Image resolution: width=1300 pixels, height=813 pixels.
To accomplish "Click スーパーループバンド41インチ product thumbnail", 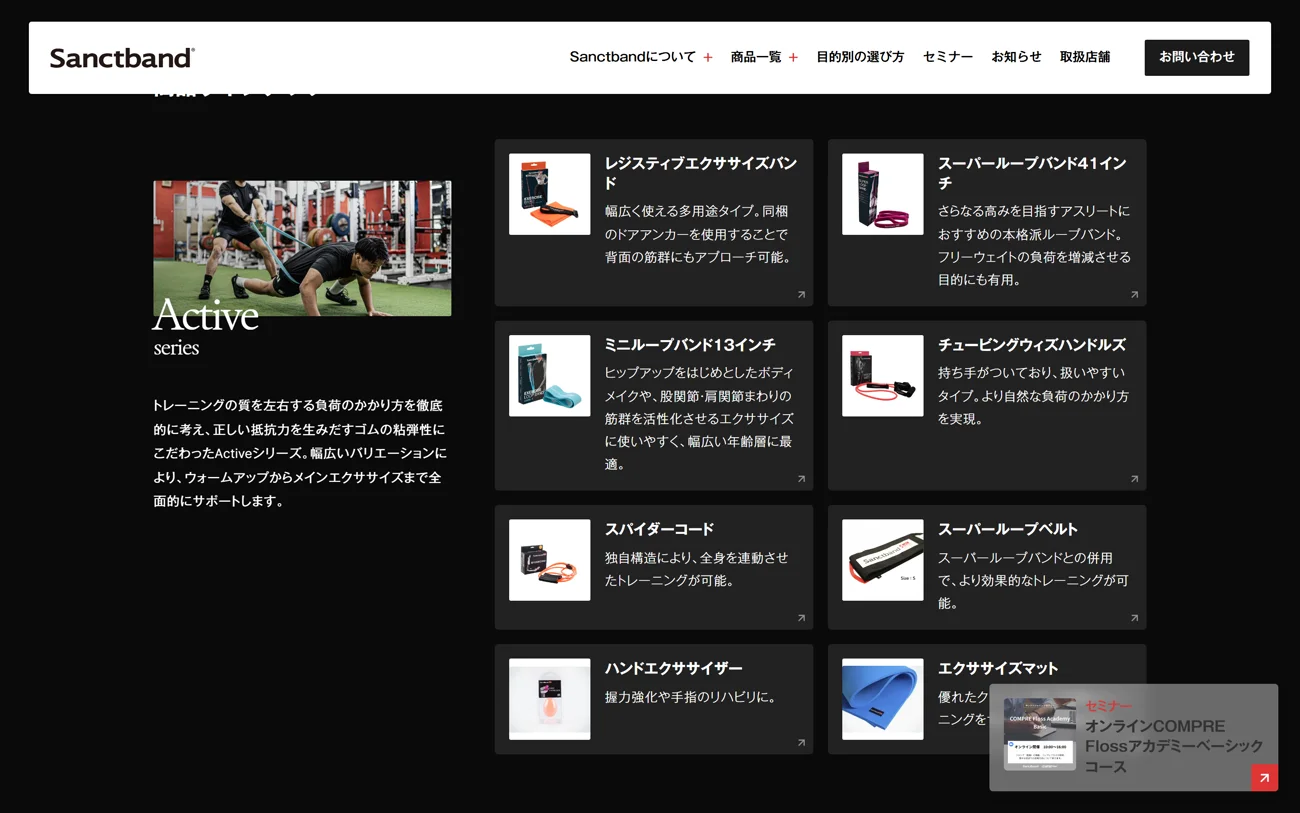I will click(x=882, y=194).
